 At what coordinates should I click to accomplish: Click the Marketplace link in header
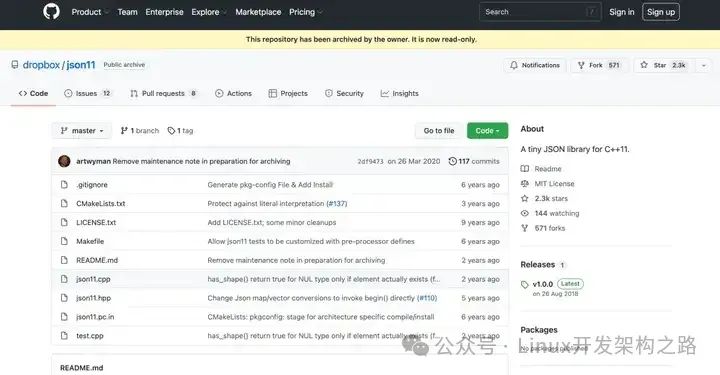[x=258, y=12]
